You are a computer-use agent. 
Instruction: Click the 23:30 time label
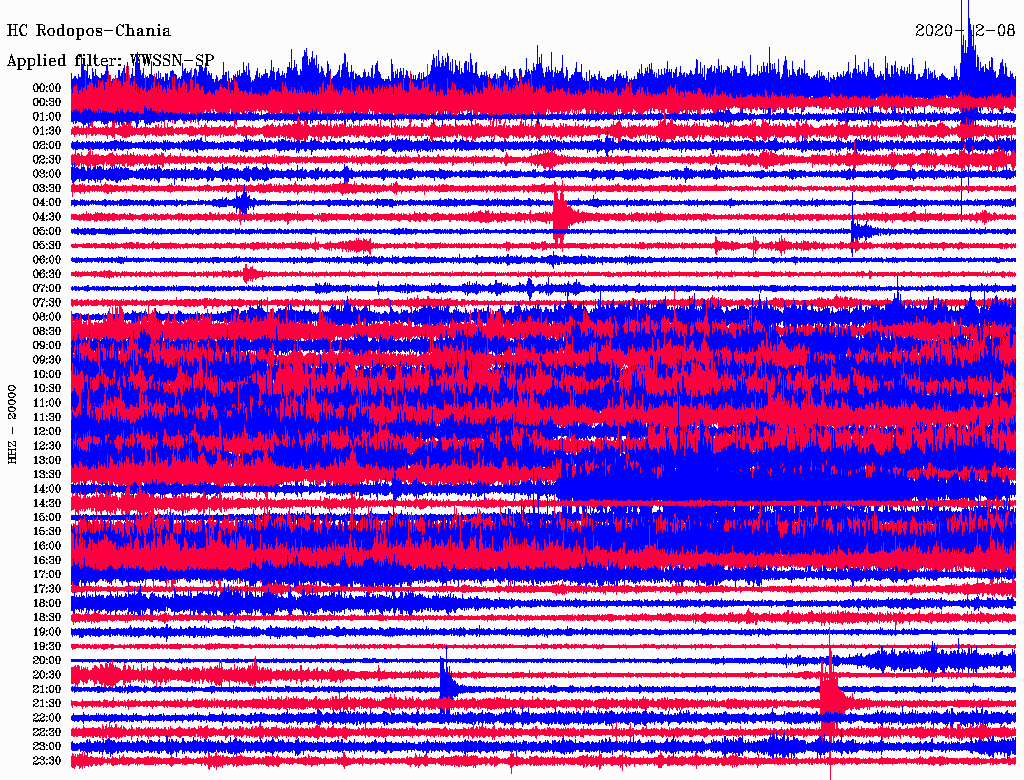point(46,761)
